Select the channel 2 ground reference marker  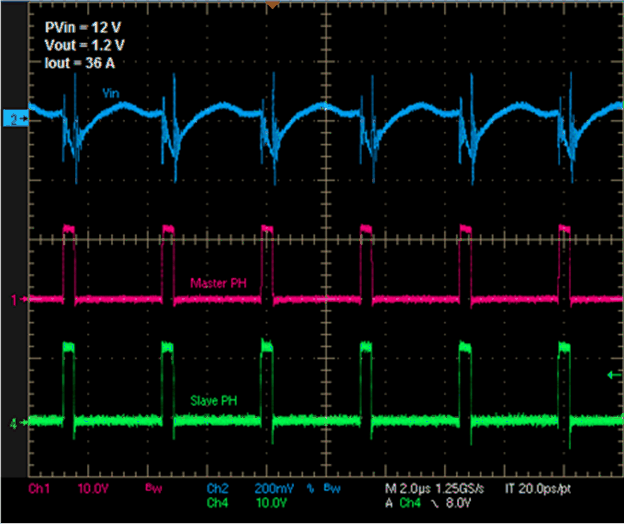click(15, 119)
